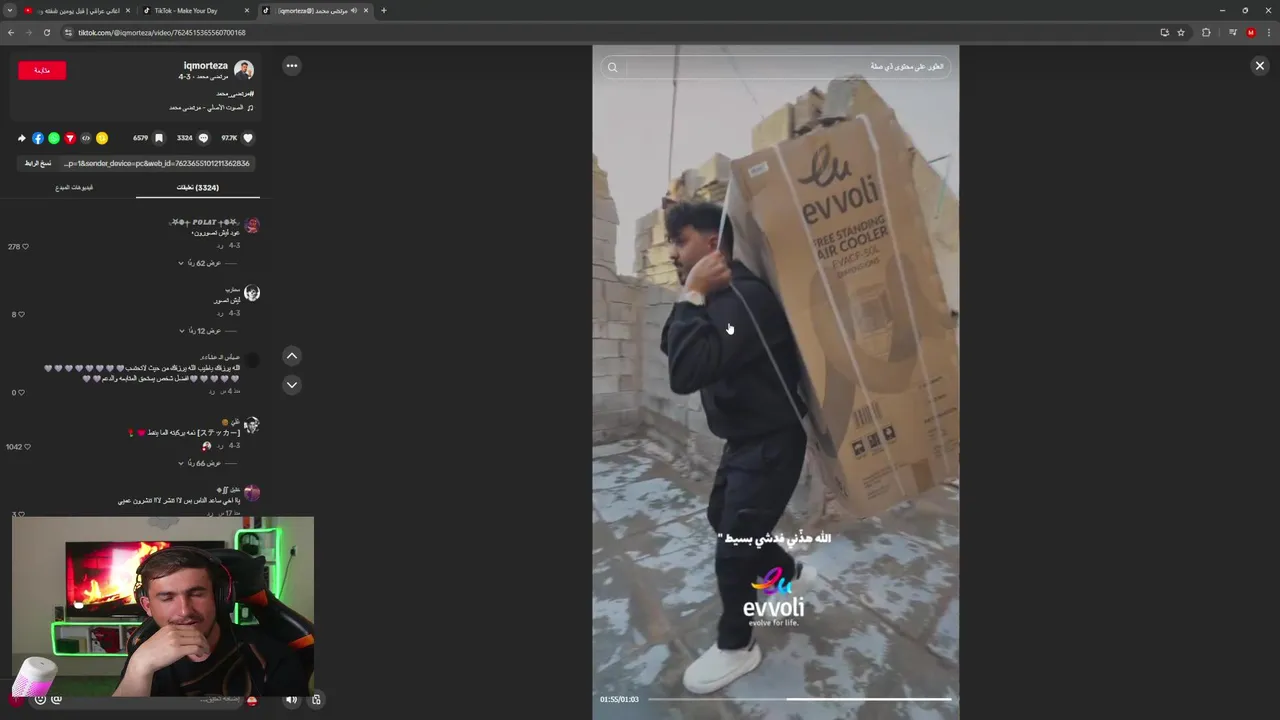This screenshot has height=720, width=1280.
Task: Click the search magnifier icon above video
Action: (613, 67)
